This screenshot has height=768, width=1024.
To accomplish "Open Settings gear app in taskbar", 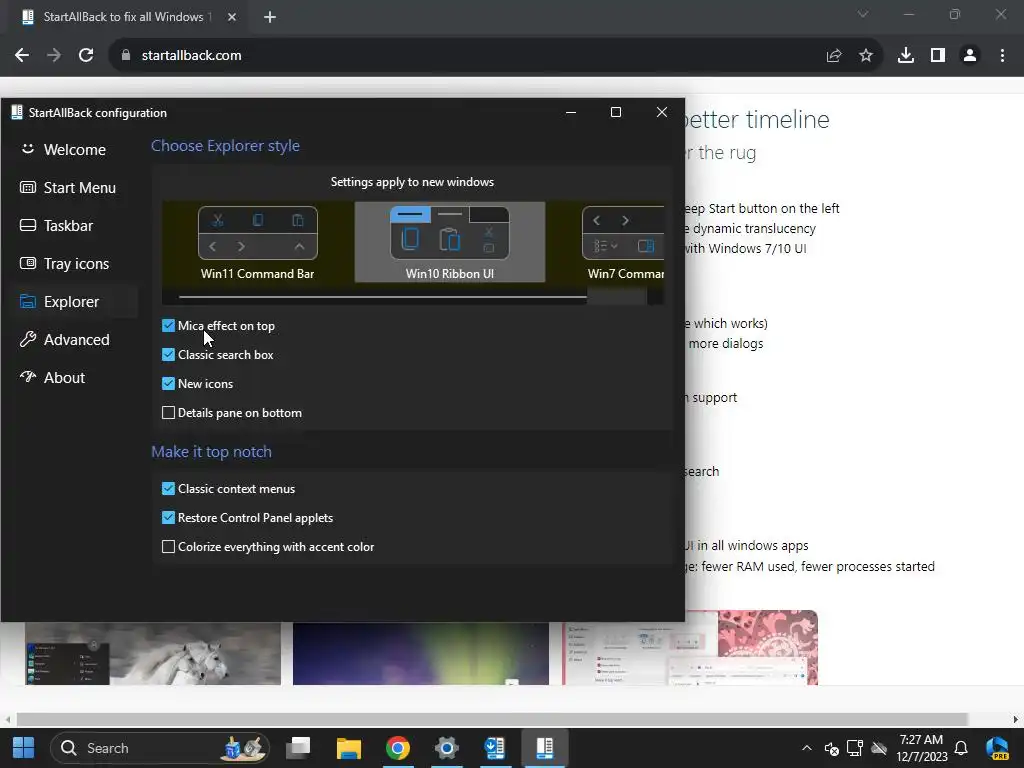I will [446, 748].
